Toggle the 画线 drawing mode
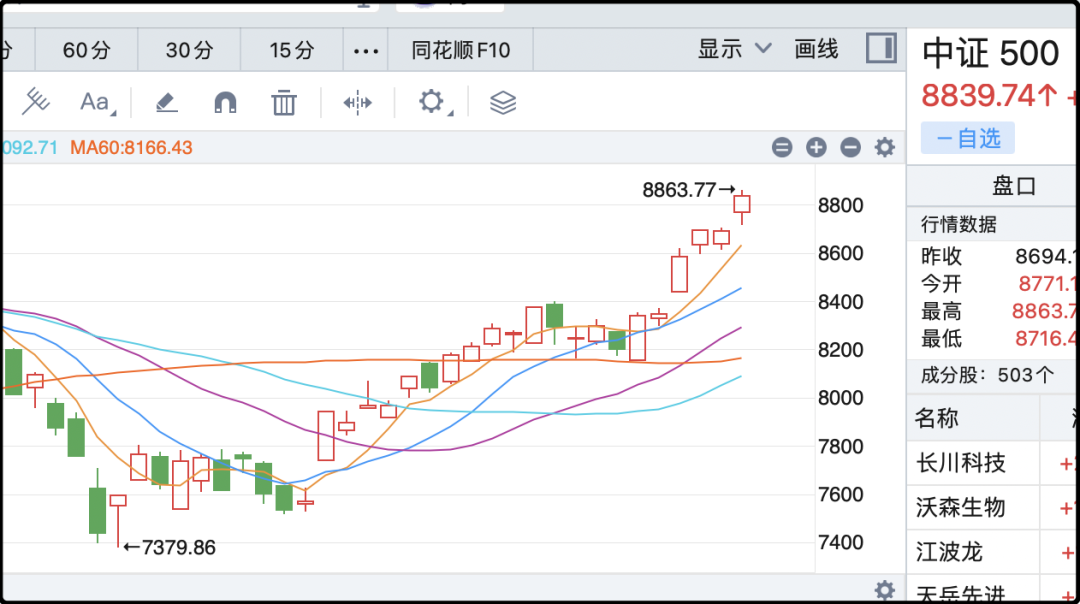This screenshot has height=604, width=1080. pos(816,49)
